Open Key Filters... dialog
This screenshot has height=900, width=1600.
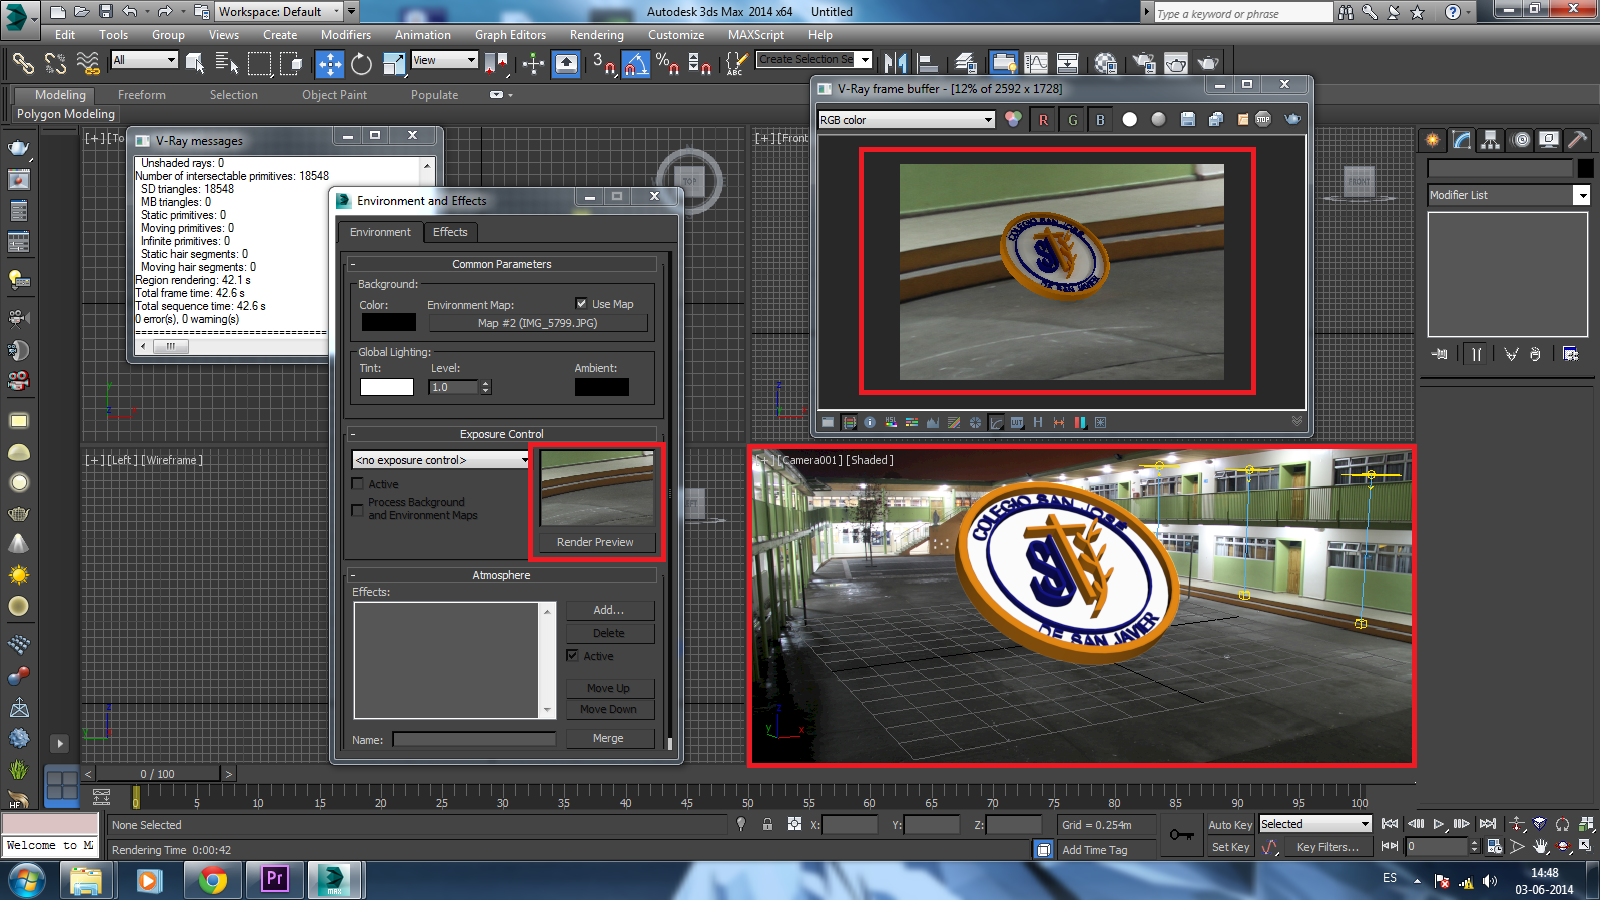click(x=1328, y=847)
